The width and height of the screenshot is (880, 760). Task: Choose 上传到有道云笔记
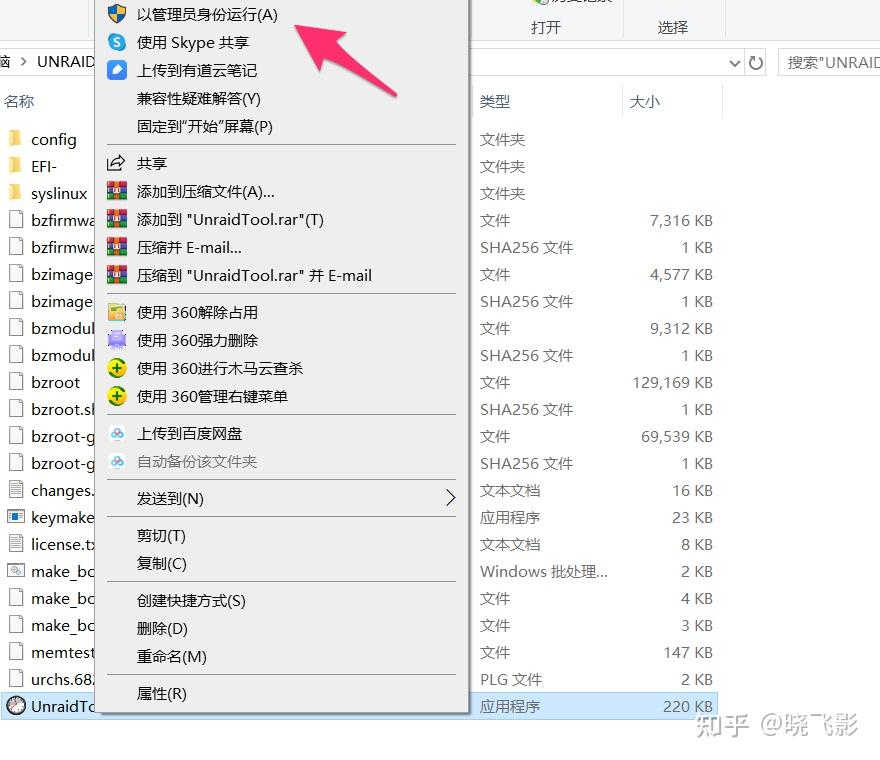tap(196, 71)
